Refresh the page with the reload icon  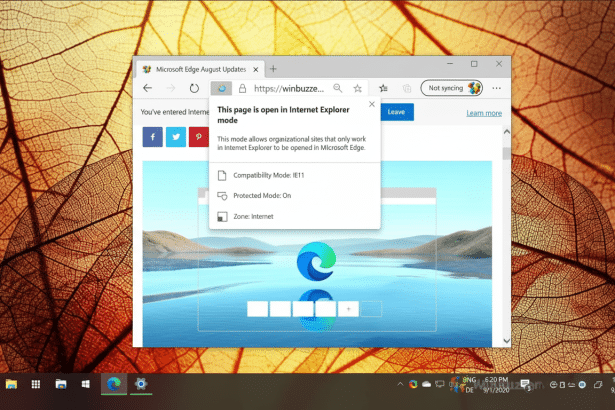194,88
